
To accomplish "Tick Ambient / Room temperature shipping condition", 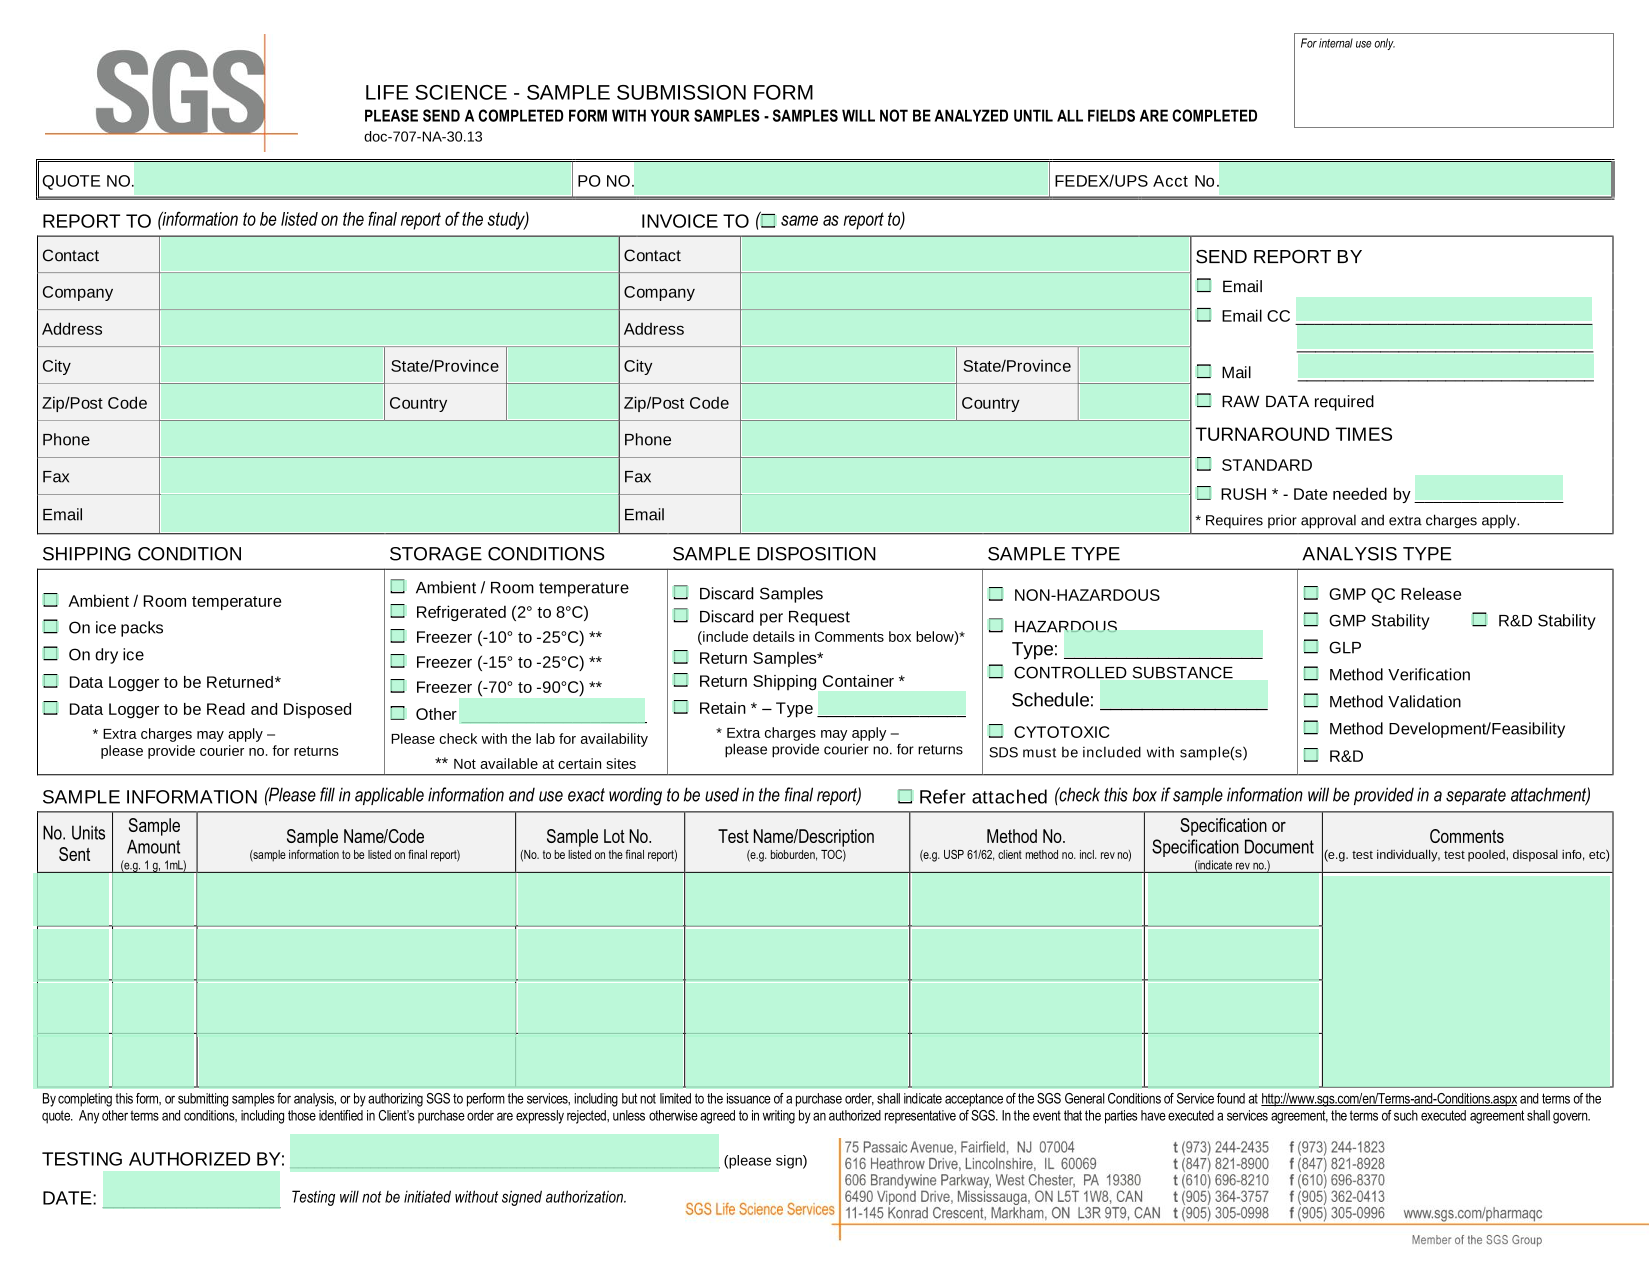I will click(51, 600).
